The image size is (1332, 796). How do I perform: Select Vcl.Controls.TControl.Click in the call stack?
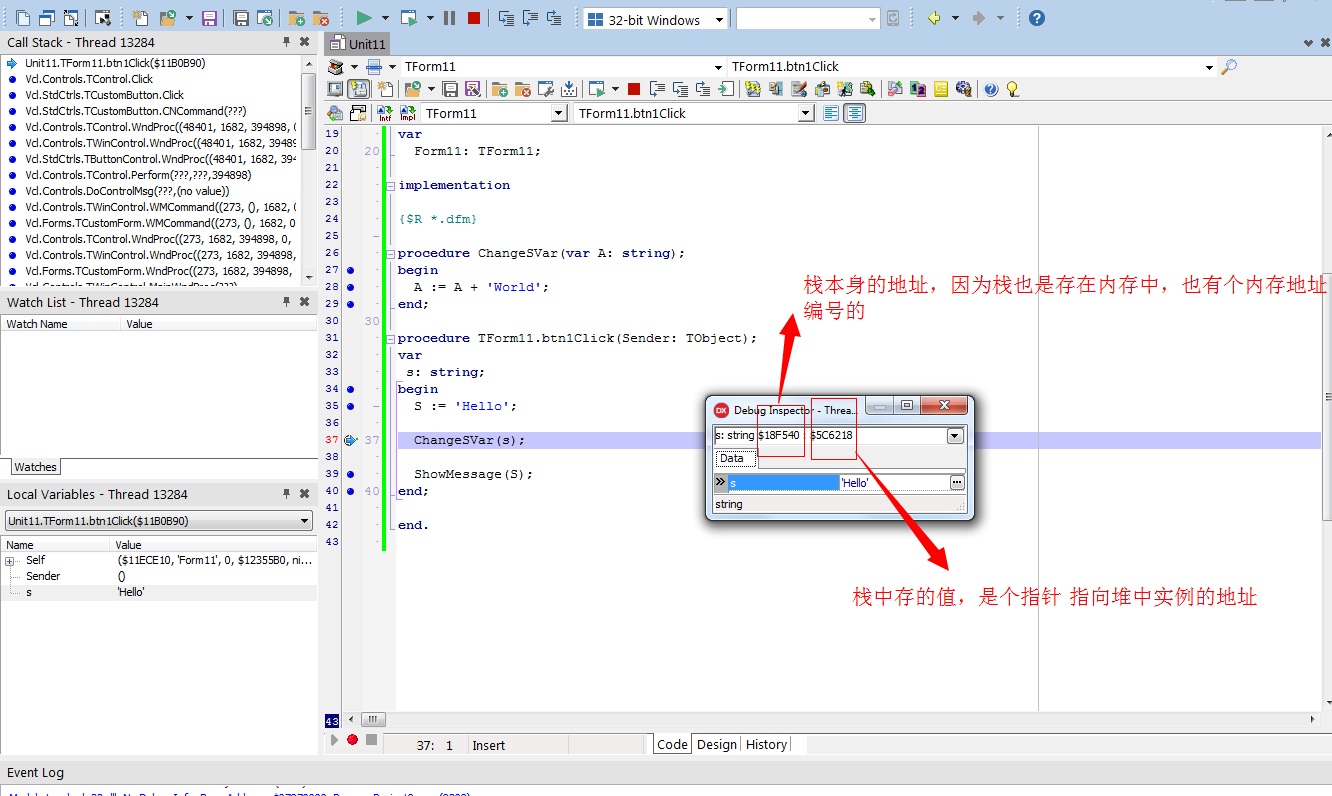coord(89,79)
